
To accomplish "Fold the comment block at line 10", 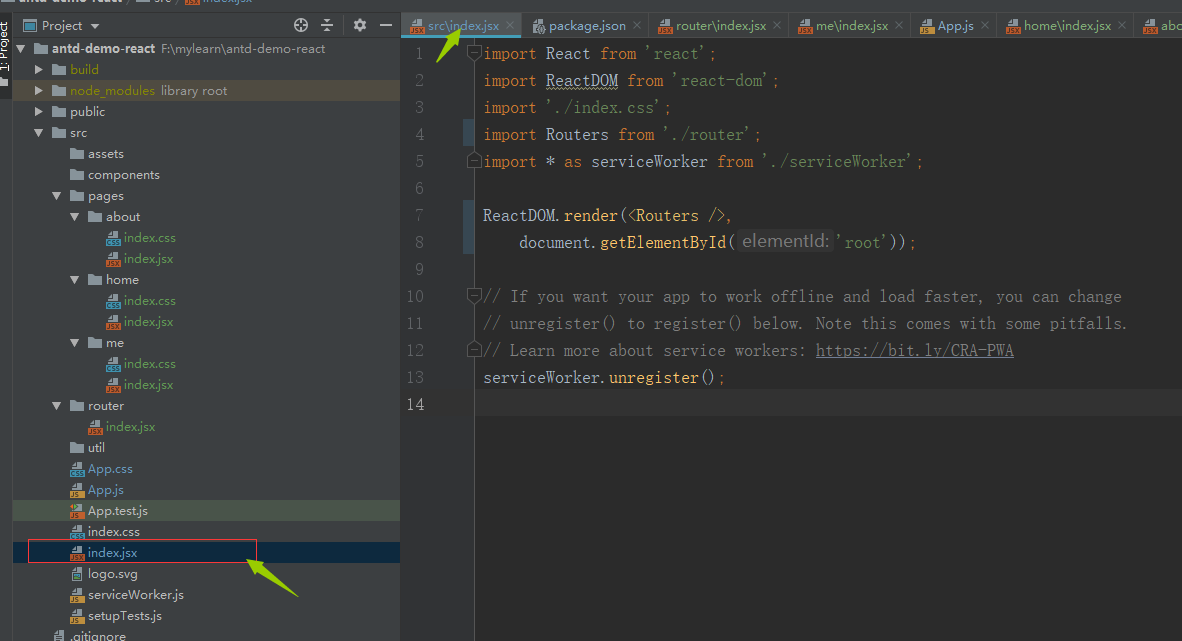I will click(x=474, y=296).
